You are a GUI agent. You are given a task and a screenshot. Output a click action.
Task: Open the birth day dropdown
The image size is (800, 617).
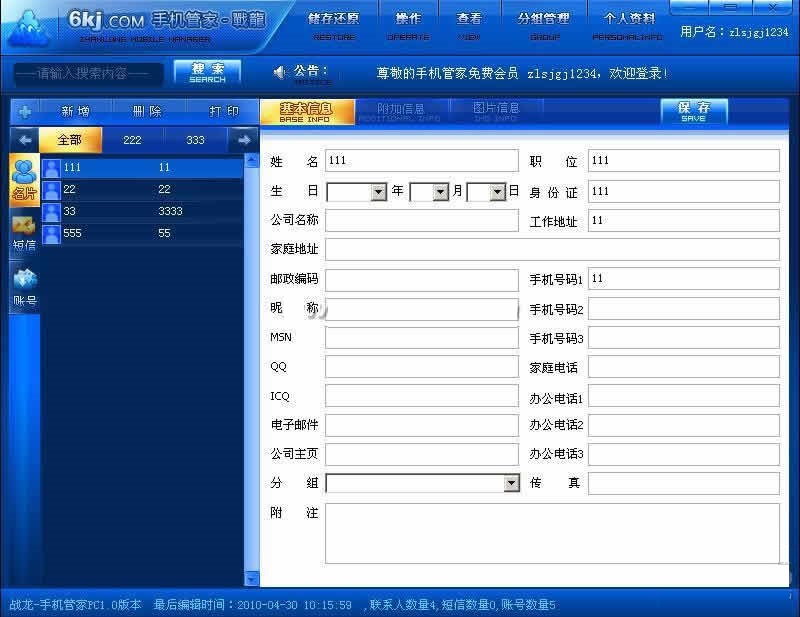pyautogui.click(x=497, y=192)
